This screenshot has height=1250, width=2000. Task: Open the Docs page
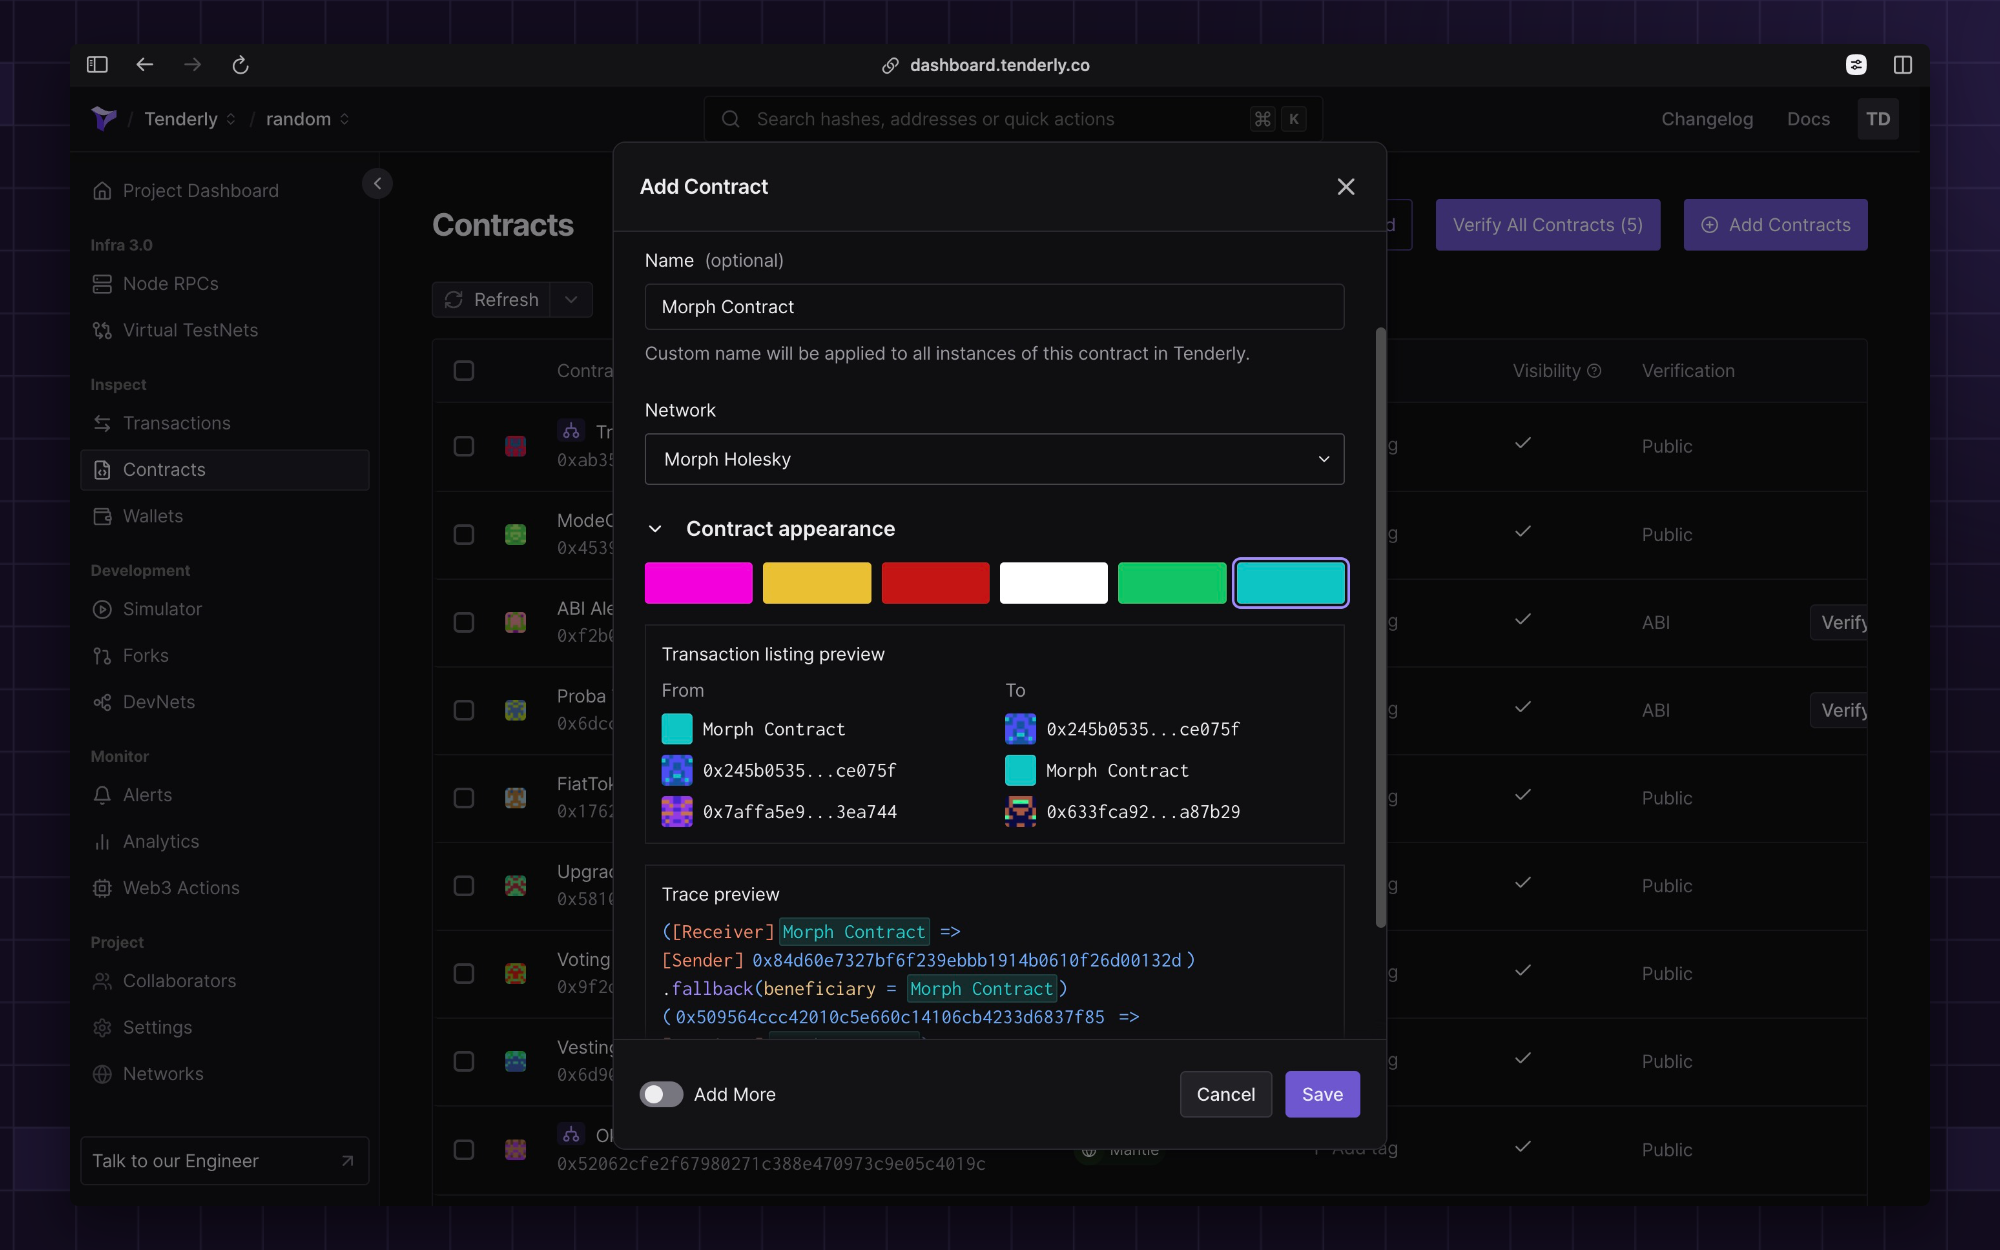click(1808, 119)
